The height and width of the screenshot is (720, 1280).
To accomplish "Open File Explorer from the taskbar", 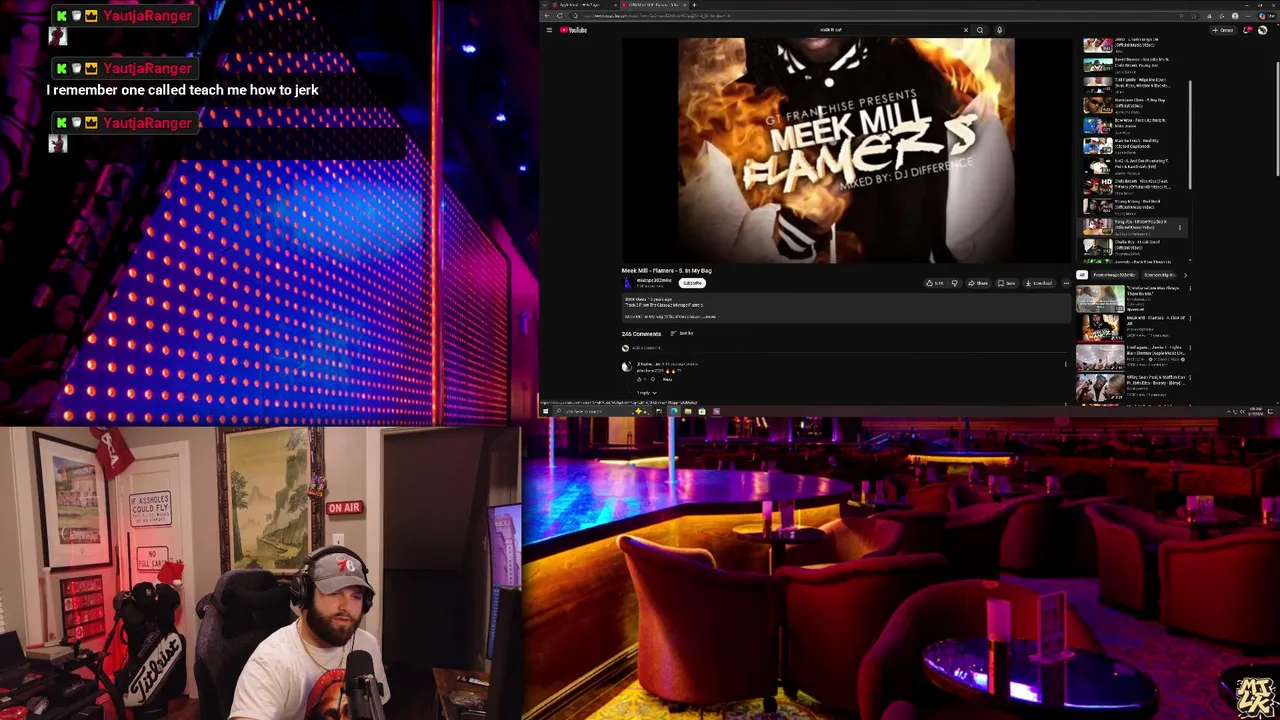I will [x=688, y=411].
